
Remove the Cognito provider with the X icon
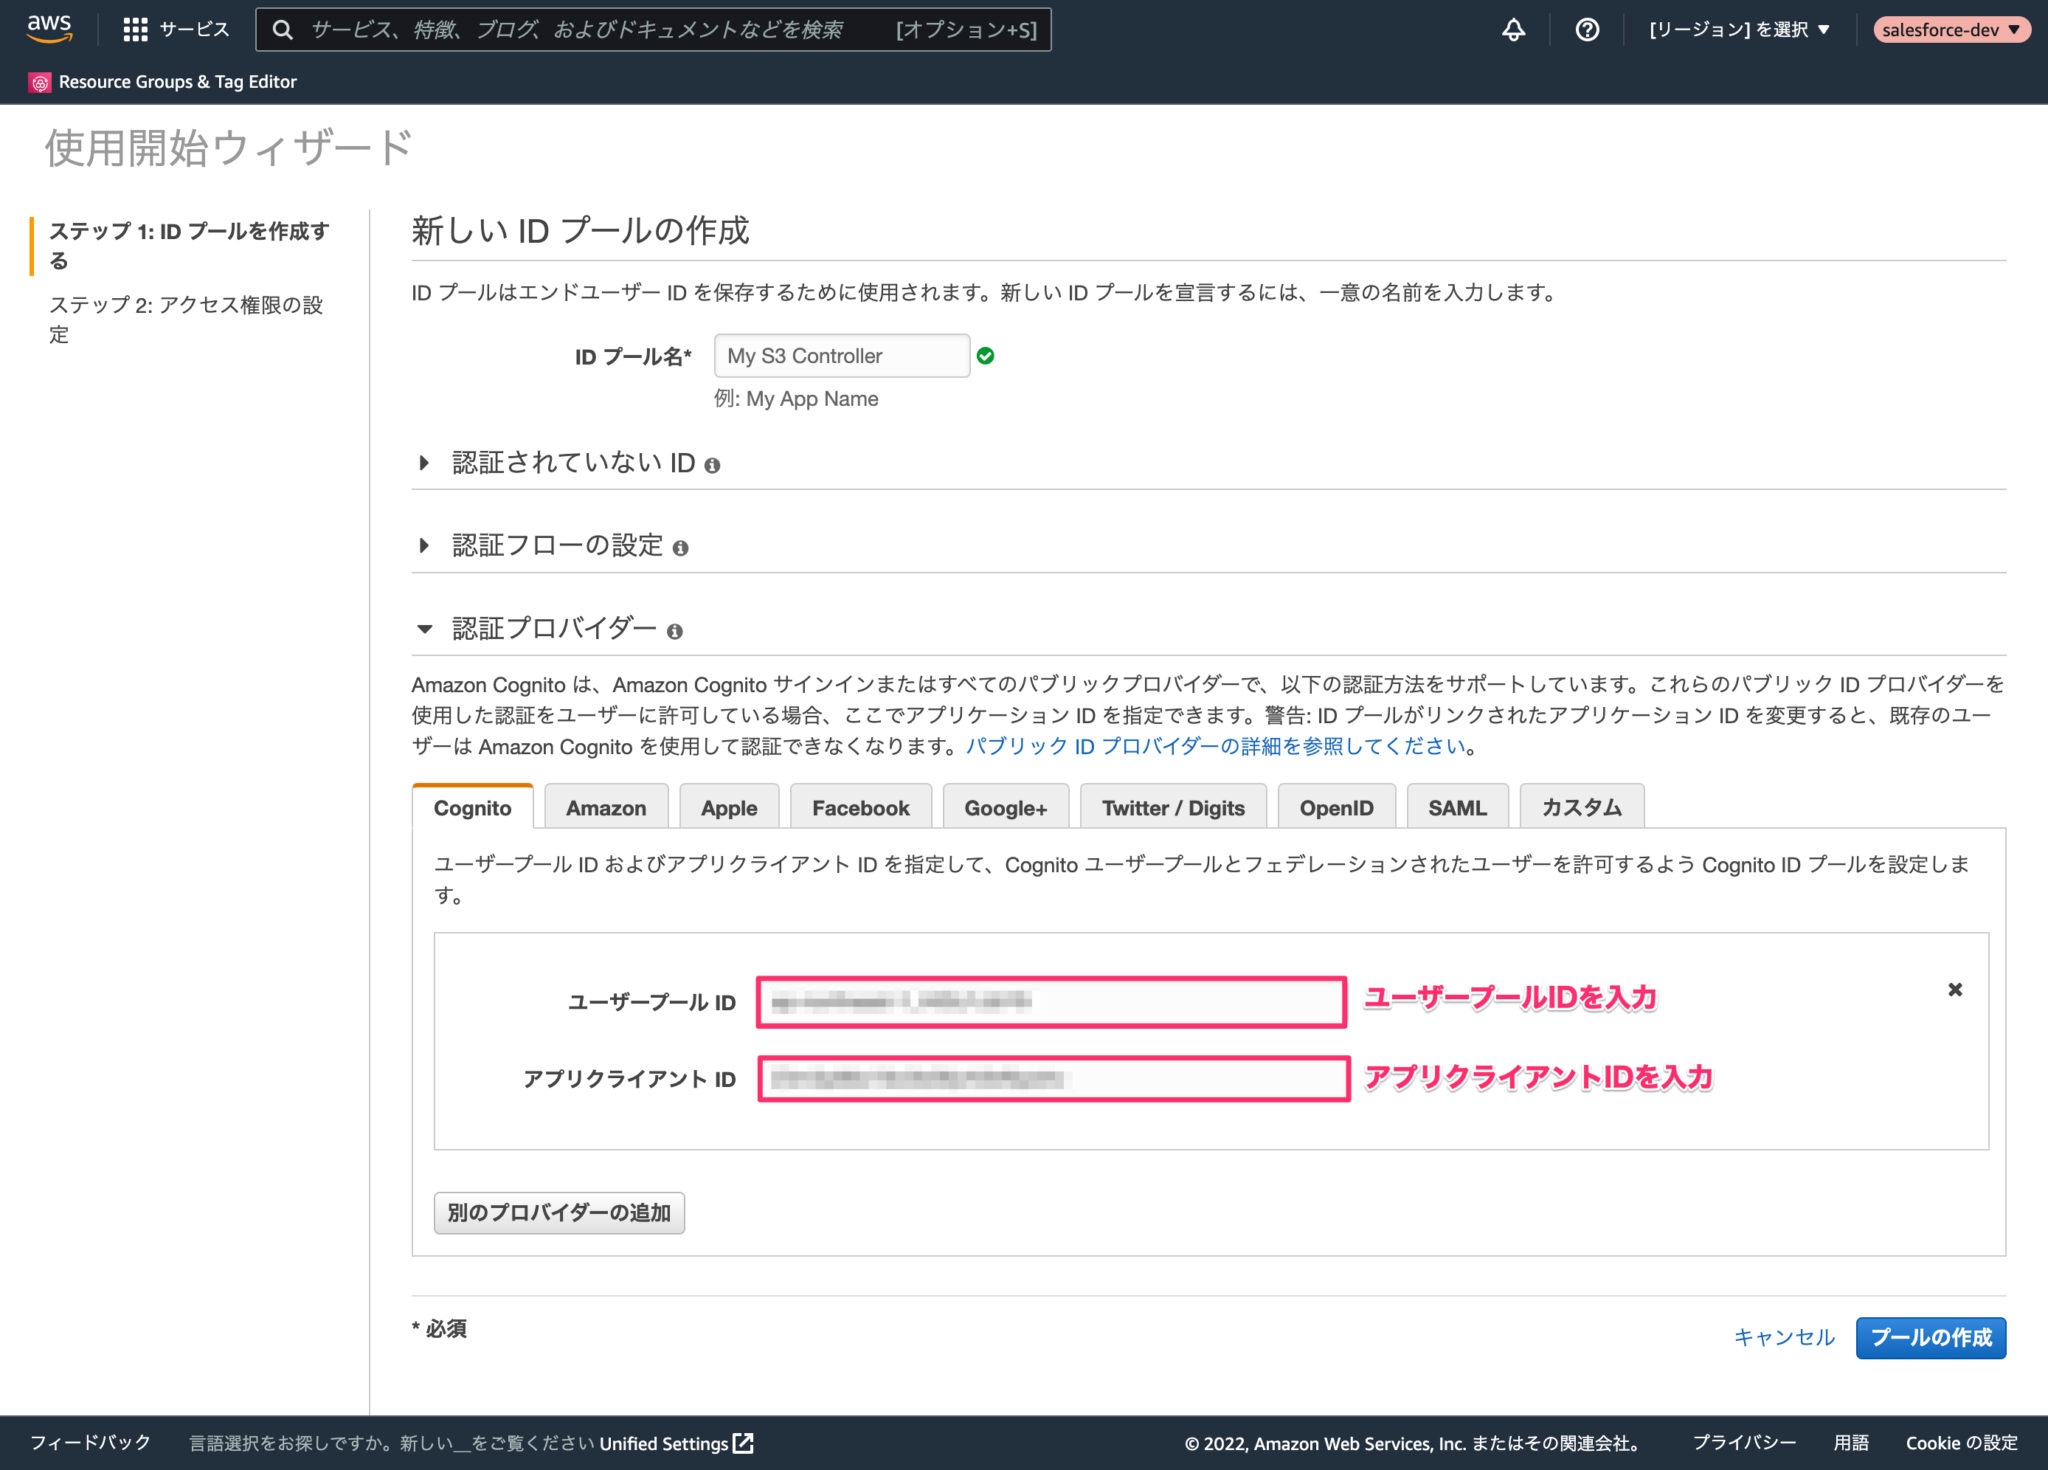[x=1955, y=990]
